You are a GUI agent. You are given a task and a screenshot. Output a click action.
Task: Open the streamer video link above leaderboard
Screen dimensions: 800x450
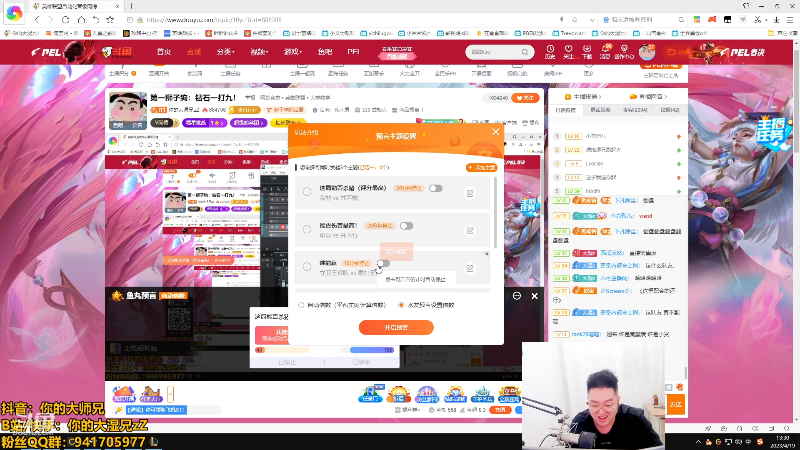point(648,96)
